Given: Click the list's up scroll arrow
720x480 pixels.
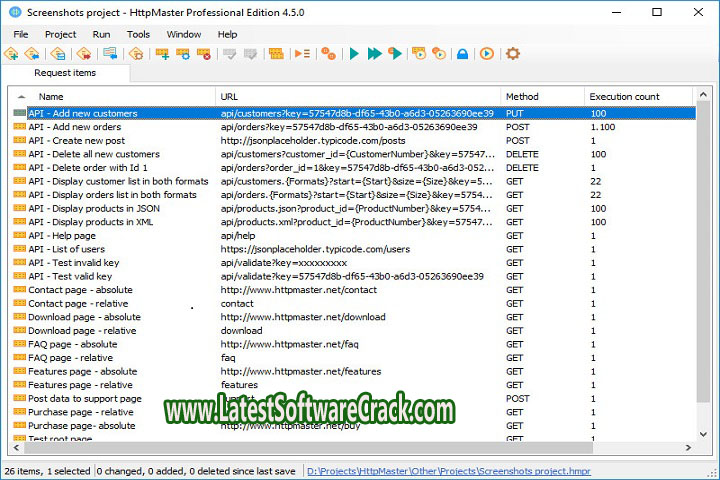Looking at the screenshot, I should 703,95.
